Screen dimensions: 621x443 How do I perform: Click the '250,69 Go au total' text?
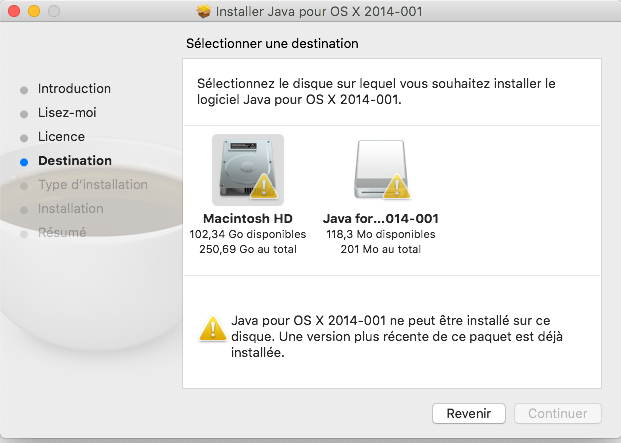(248, 249)
